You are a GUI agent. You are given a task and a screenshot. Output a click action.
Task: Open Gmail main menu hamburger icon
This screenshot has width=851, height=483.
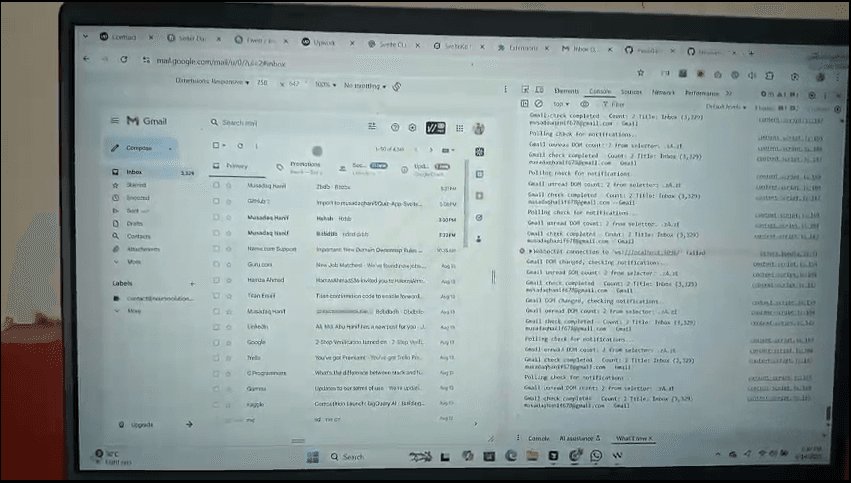click(x=115, y=120)
